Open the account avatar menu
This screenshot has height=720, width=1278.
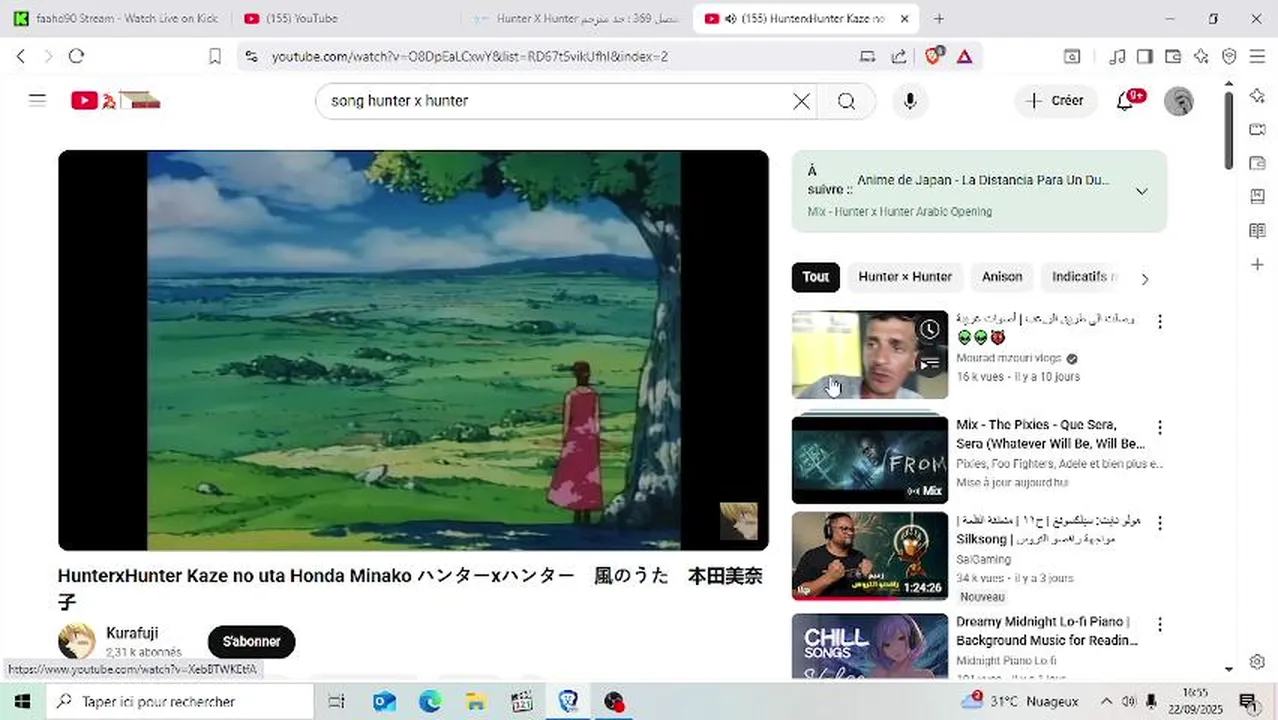click(1179, 101)
